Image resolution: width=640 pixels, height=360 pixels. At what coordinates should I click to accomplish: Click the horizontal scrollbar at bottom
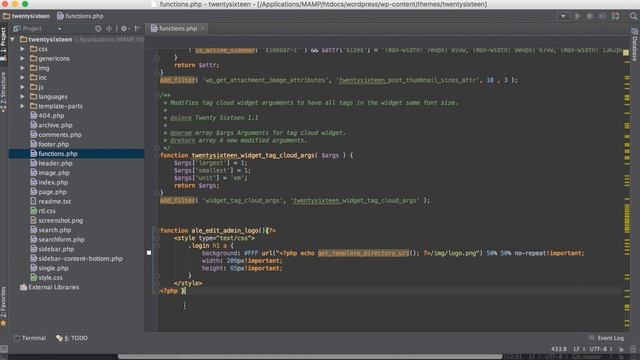point(310,357)
